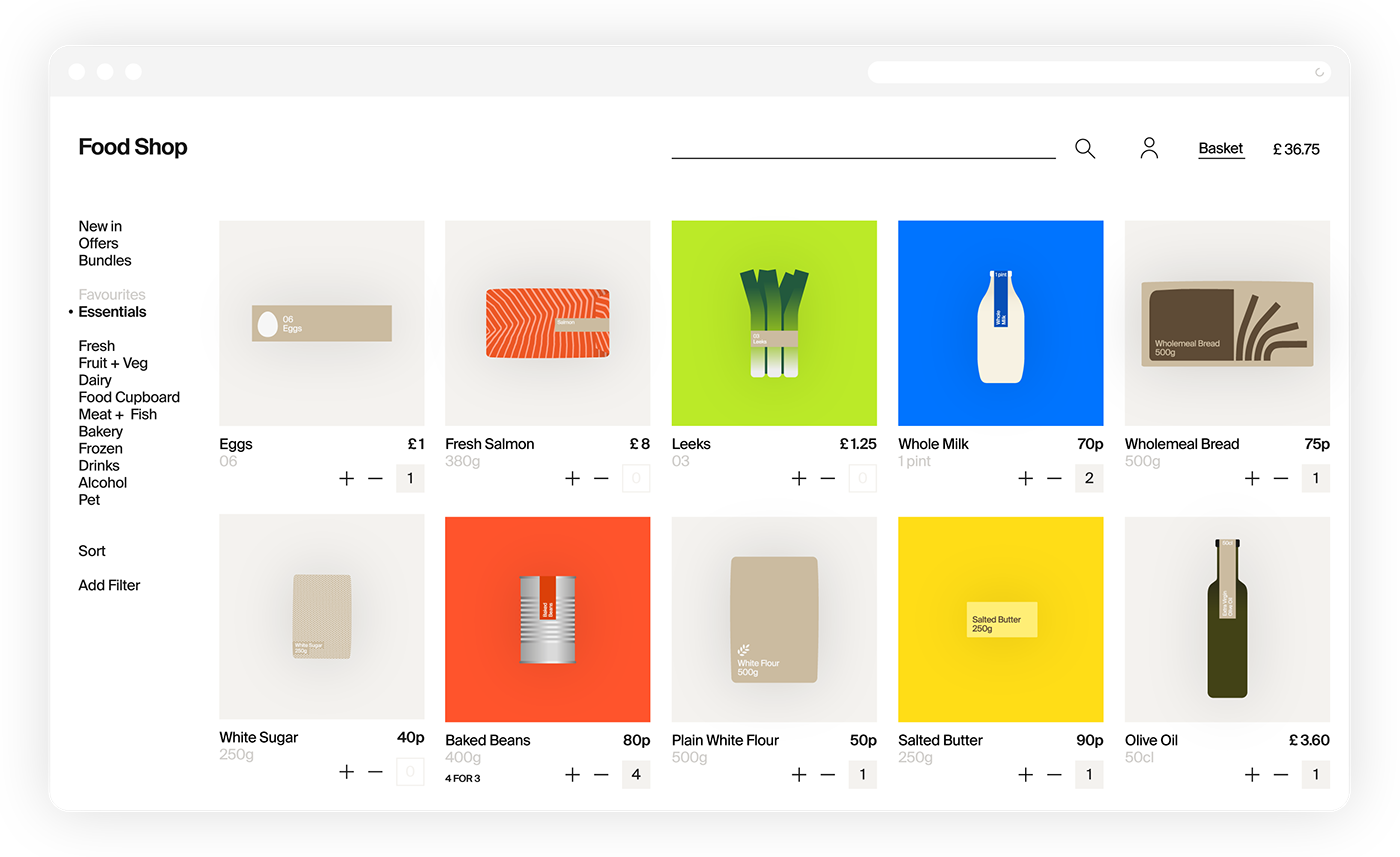Go to Offers in sidebar
Image resolution: width=1400 pixels, height=857 pixels.
point(98,244)
